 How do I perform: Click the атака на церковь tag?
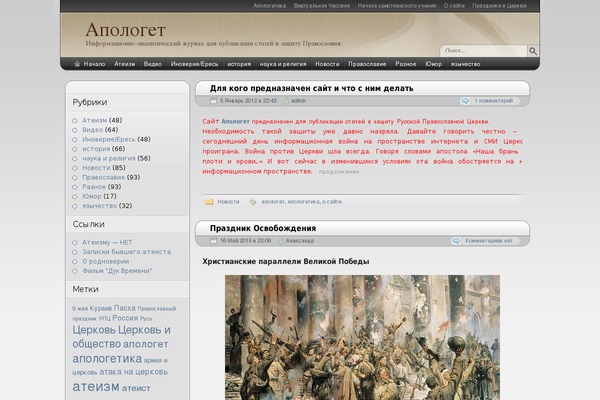[134, 372]
